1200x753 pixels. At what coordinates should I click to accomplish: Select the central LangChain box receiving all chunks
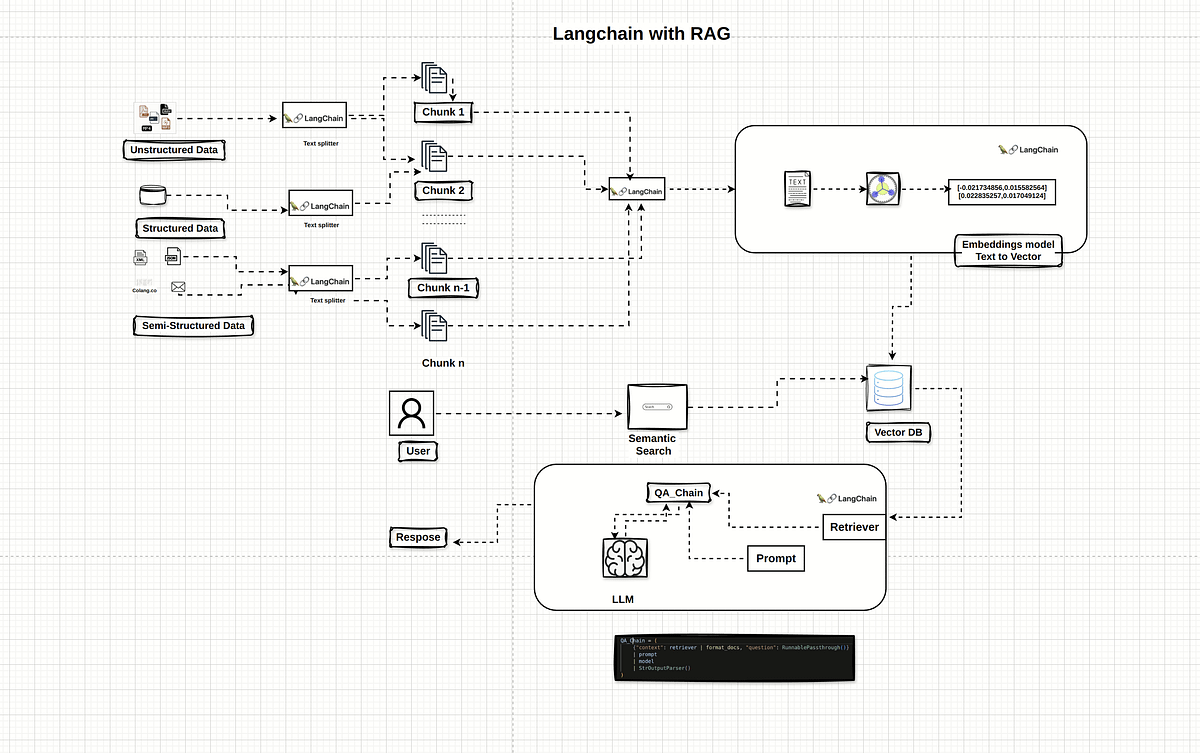[637, 189]
